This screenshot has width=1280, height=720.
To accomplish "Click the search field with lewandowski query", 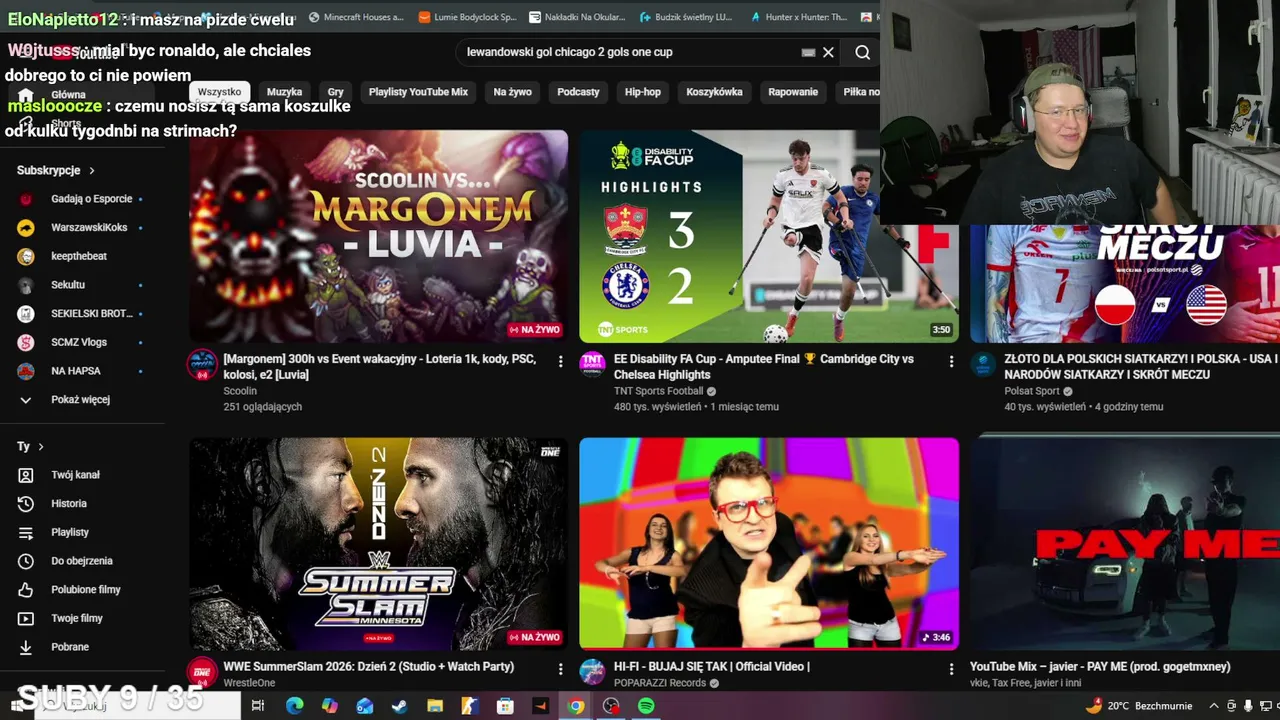I will tap(630, 52).
